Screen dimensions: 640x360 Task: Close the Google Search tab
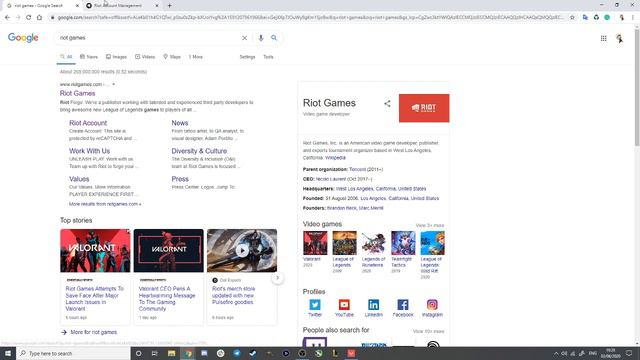point(77,6)
